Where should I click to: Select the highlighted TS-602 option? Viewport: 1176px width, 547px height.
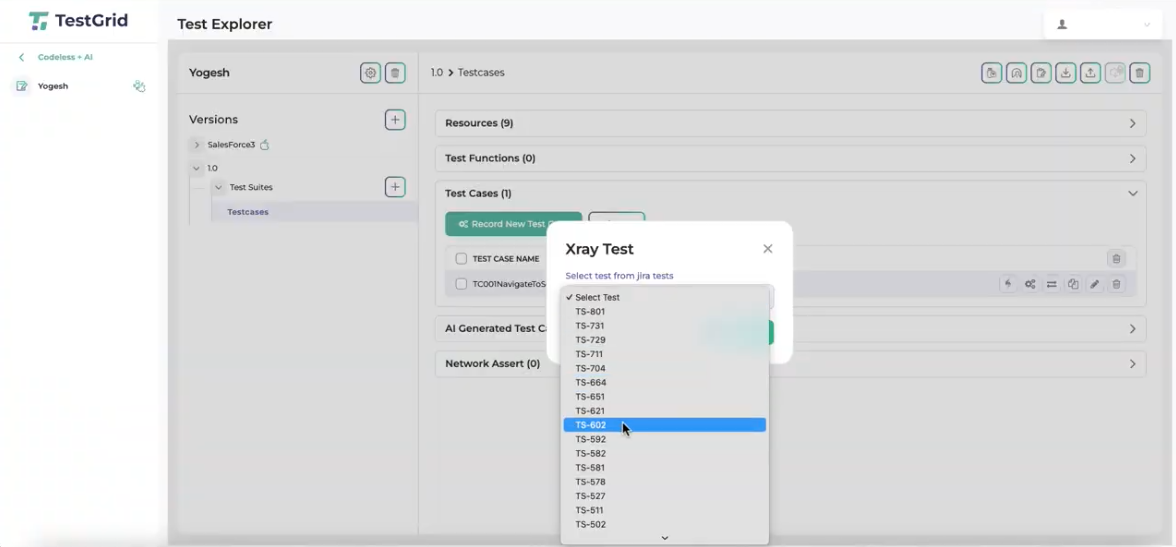point(664,425)
